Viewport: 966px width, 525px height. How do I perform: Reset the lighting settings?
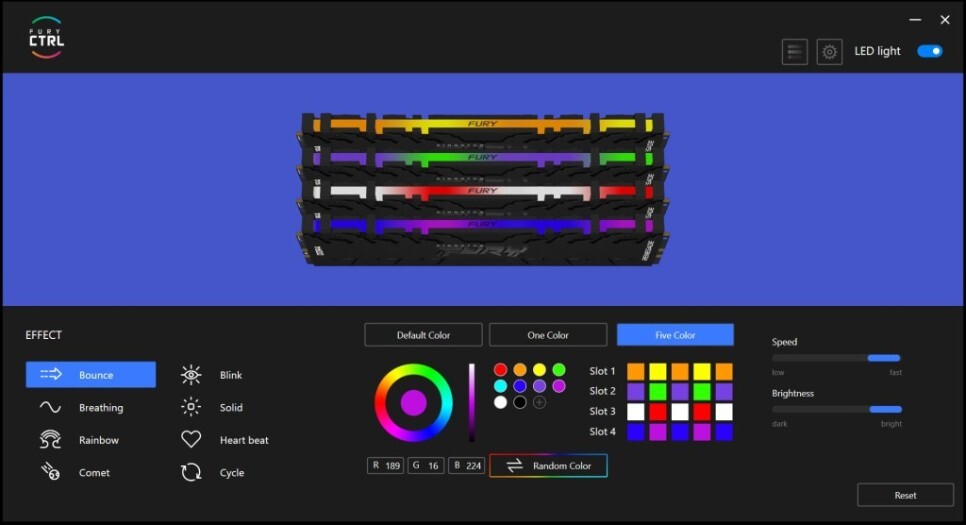(905, 495)
